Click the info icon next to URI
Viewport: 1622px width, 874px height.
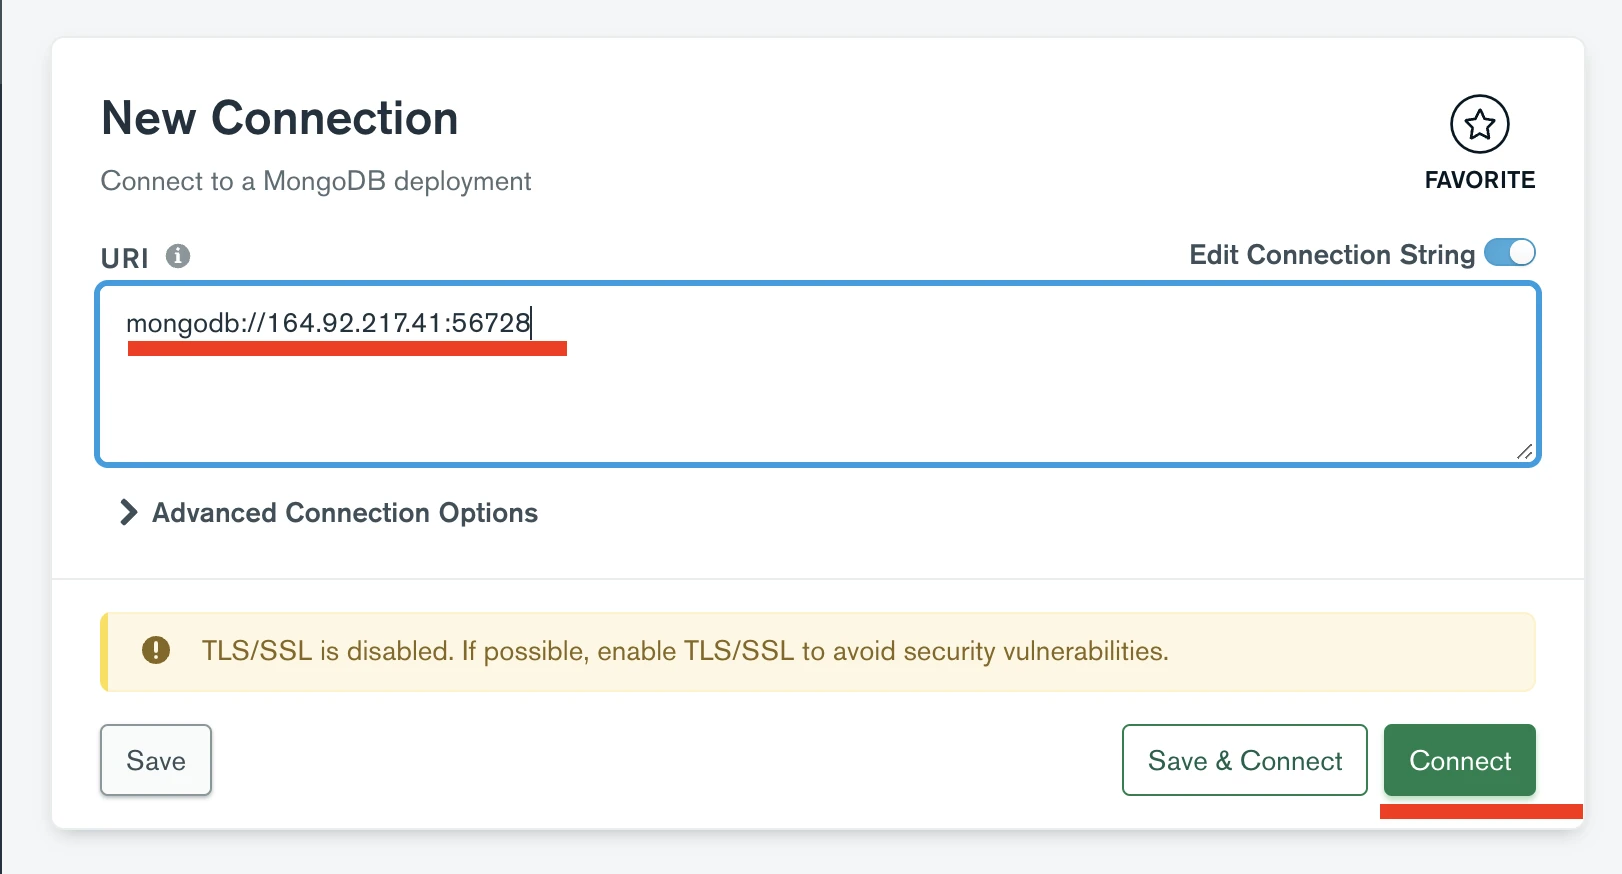point(178,256)
